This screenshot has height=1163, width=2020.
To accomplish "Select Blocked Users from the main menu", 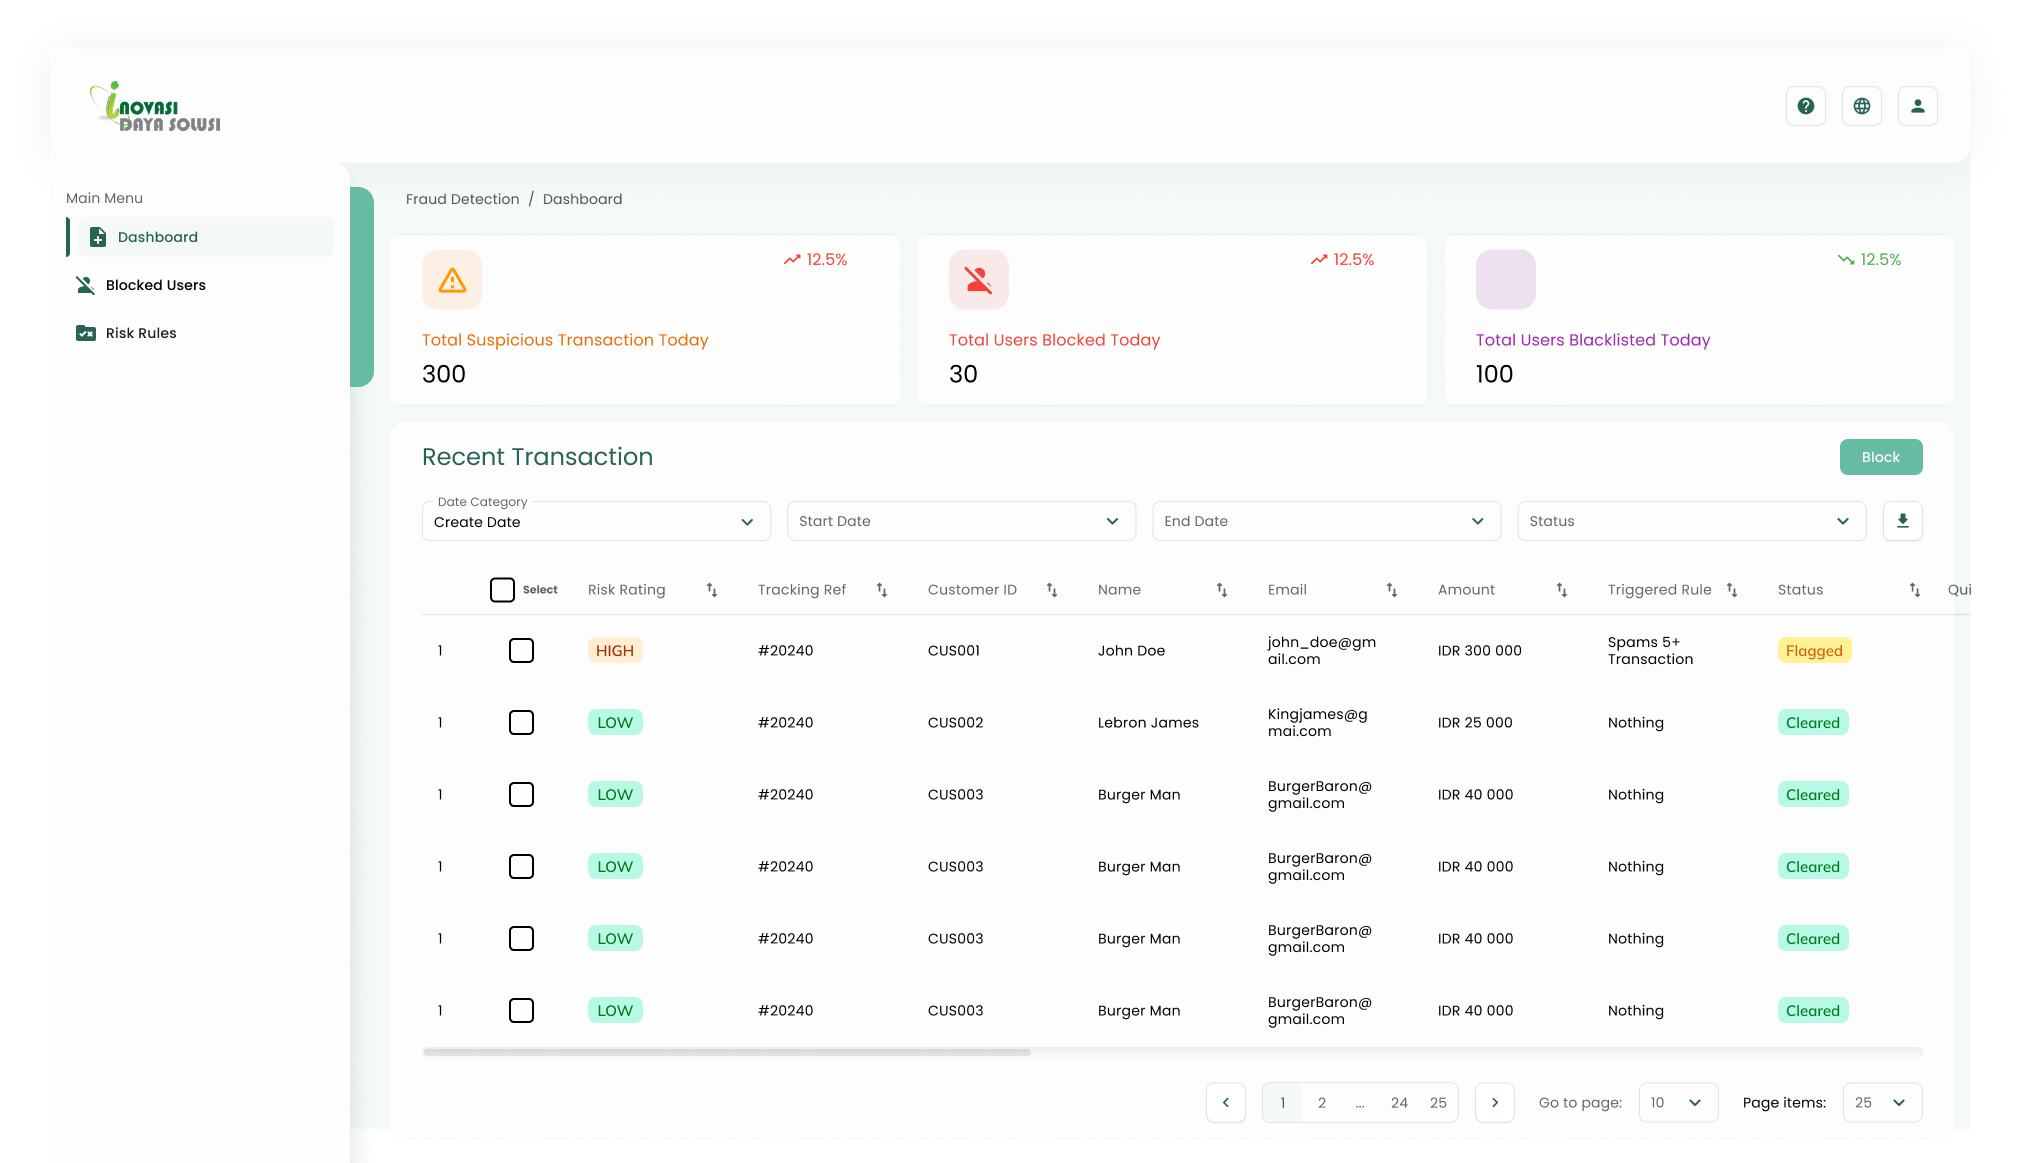I will click(155, 285).
